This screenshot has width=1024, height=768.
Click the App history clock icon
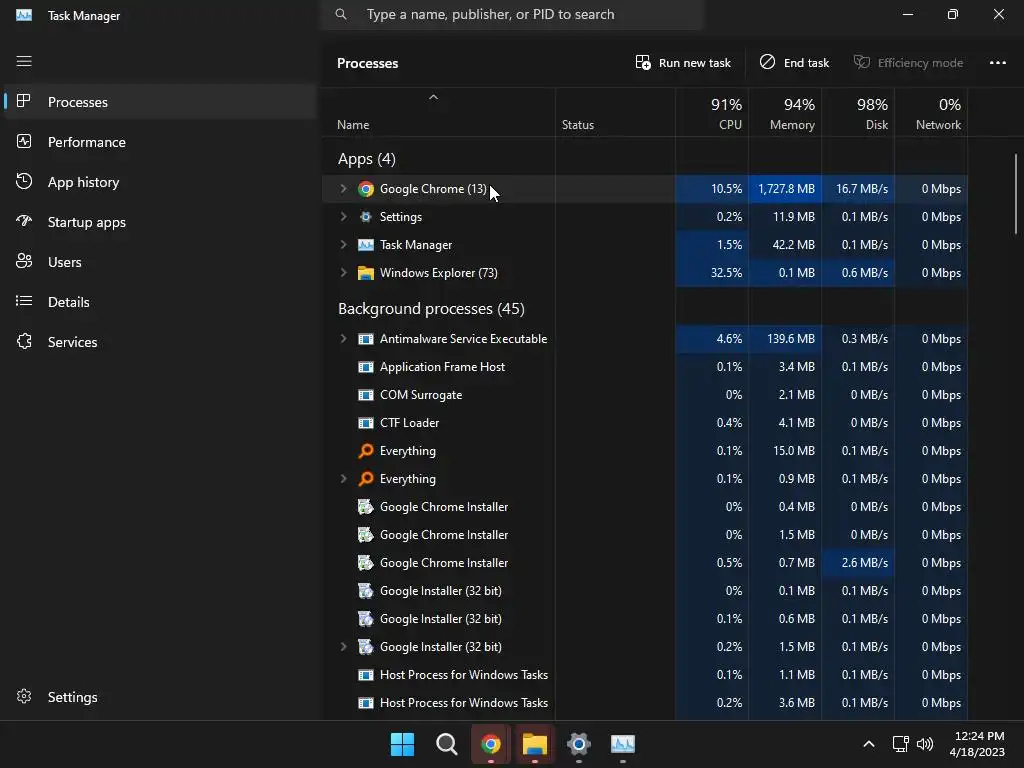[x=24, y=182]
